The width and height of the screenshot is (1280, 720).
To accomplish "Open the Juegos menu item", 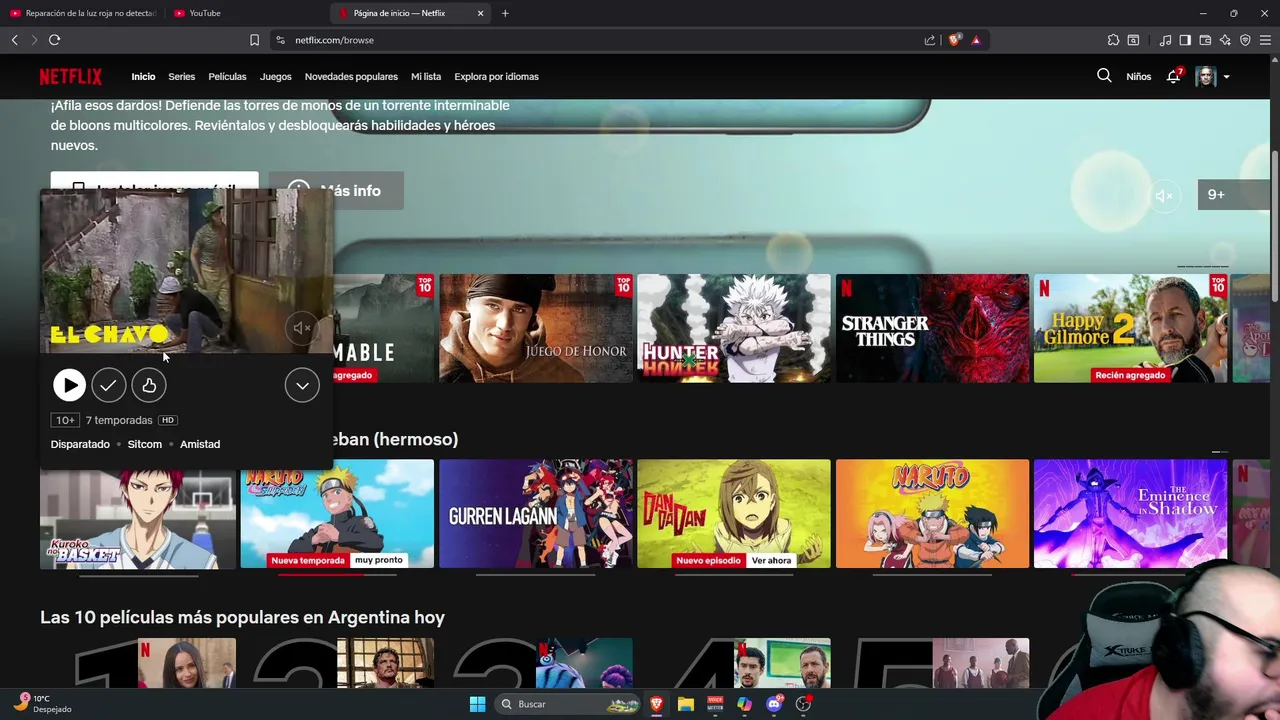I will [276, 76].
